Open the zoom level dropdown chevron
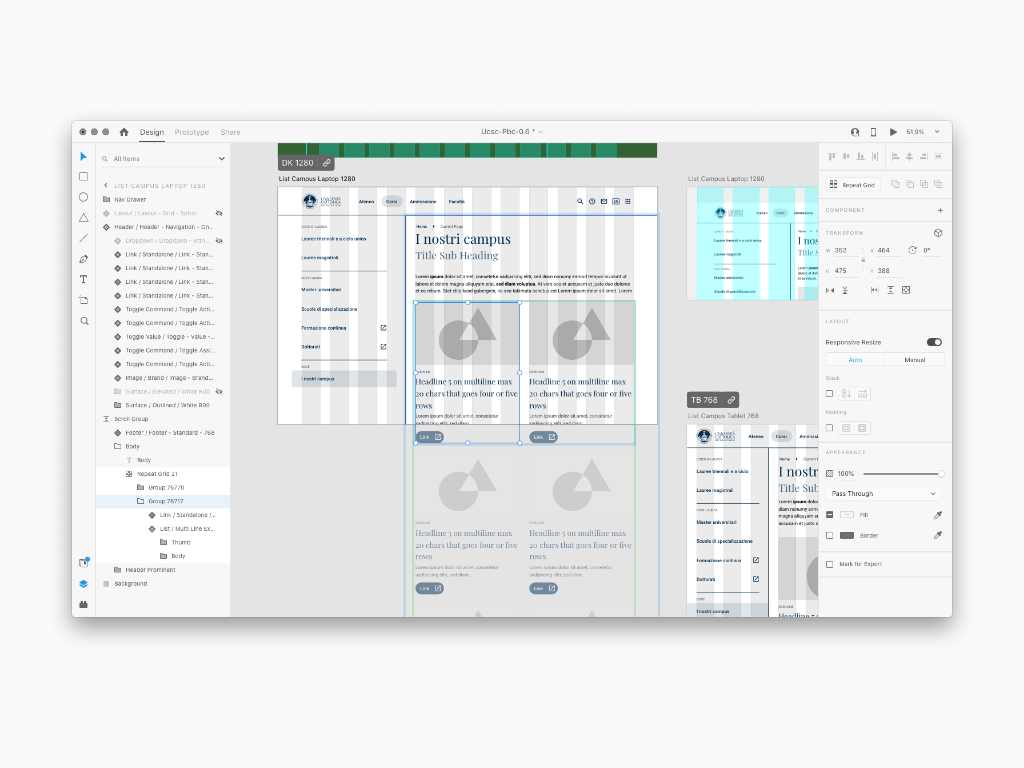Screen dimensions: 1024x768 pos(937,132)
